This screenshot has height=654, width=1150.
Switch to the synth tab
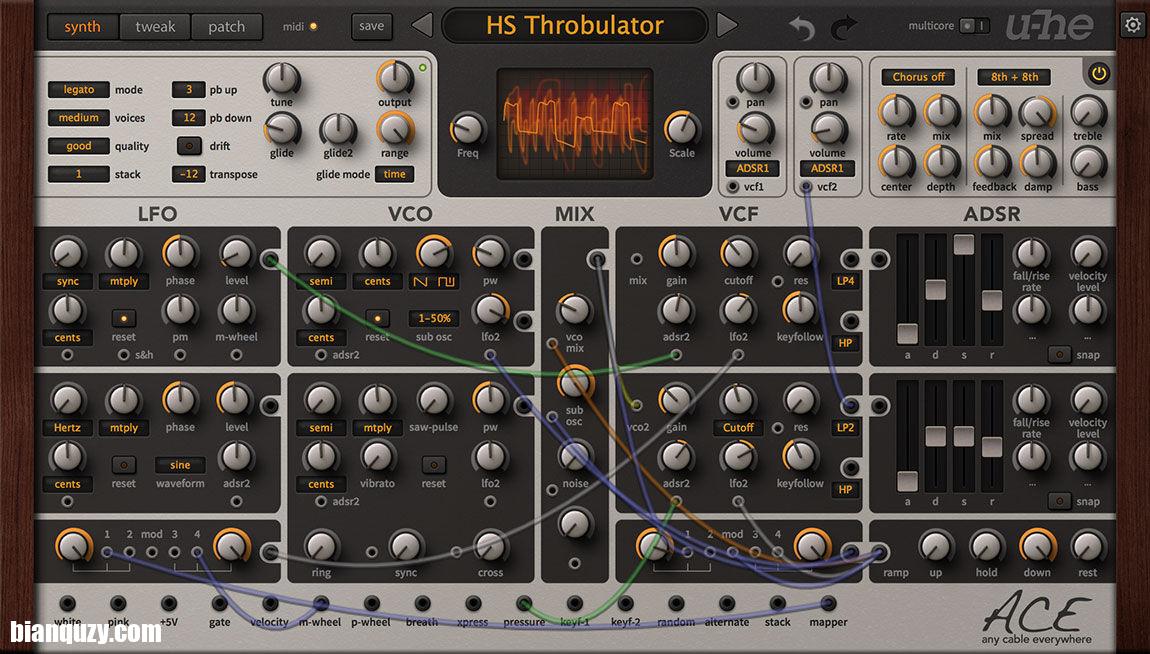[x=82, y=27]
